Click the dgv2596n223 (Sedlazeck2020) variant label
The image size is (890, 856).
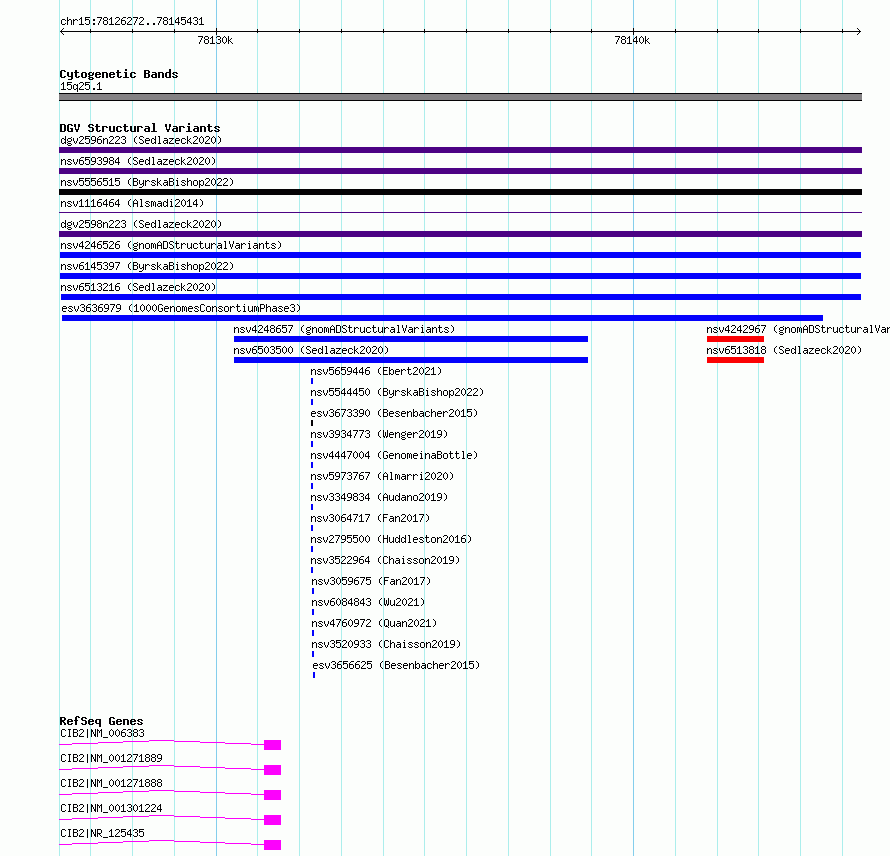pos(141,140)
